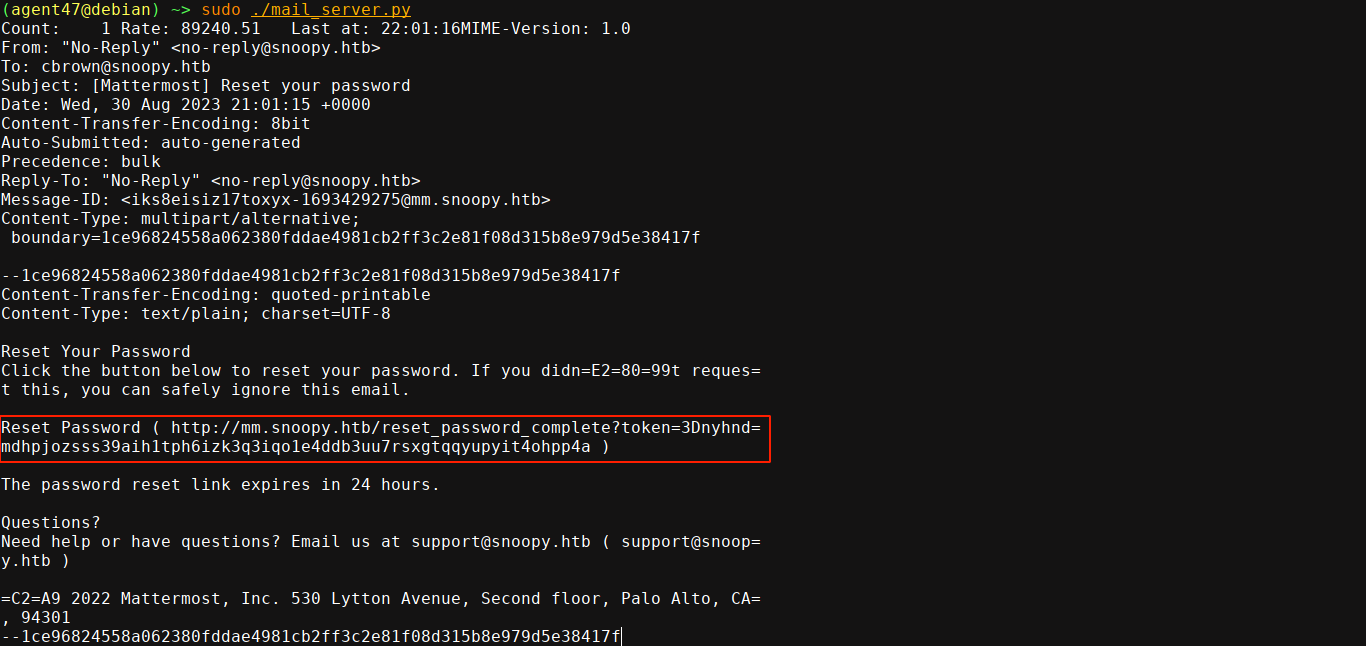Place the cursor at the end of the last line
1366x646 pixels.
click(x=620, y=637)
